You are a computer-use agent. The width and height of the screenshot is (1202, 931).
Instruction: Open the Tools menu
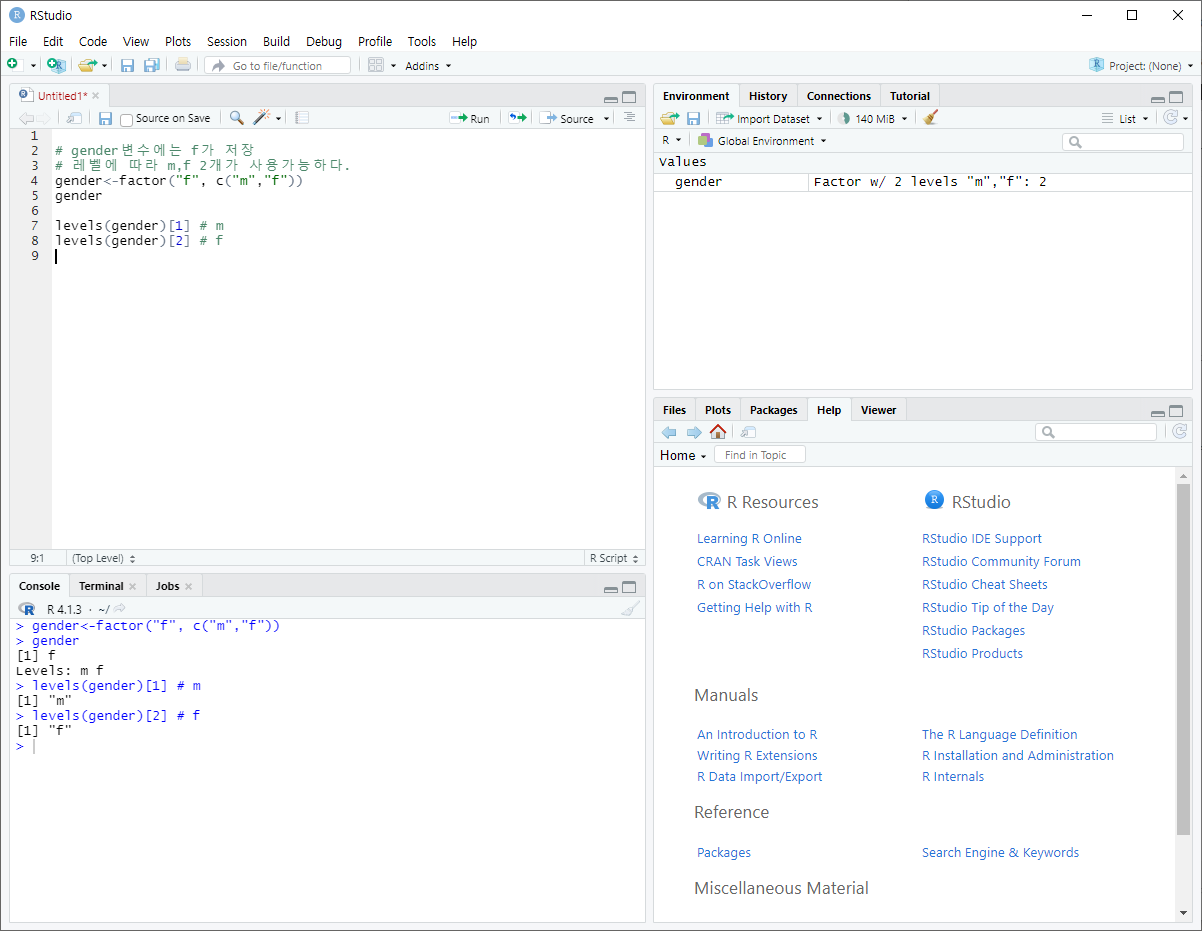click(x=422, y=41)
